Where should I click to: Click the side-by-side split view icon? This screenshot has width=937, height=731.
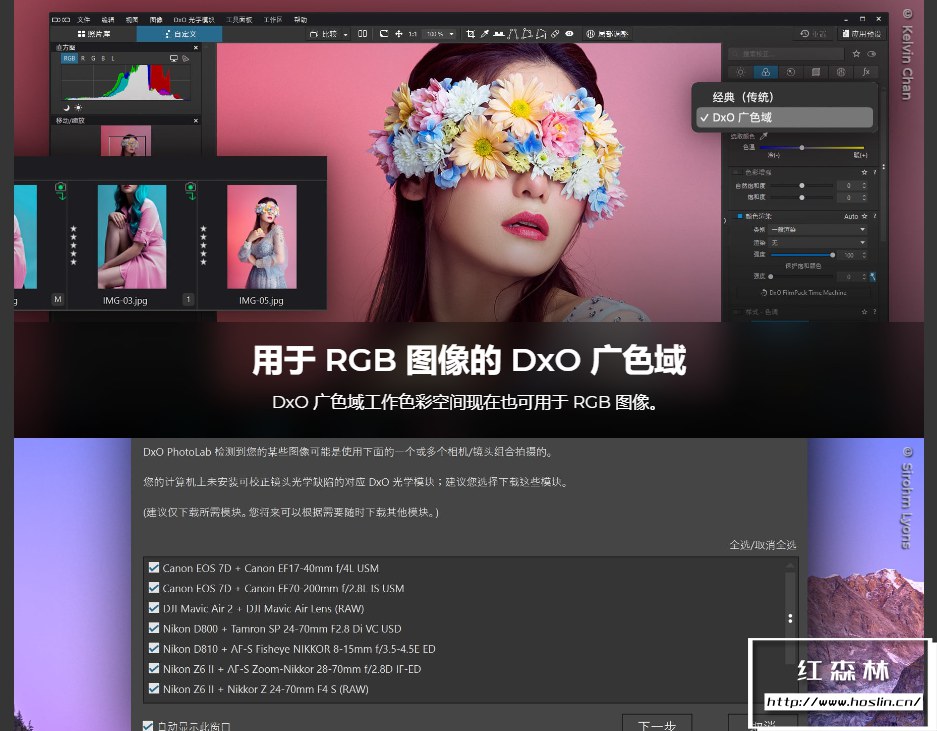[x=363, y=34]
